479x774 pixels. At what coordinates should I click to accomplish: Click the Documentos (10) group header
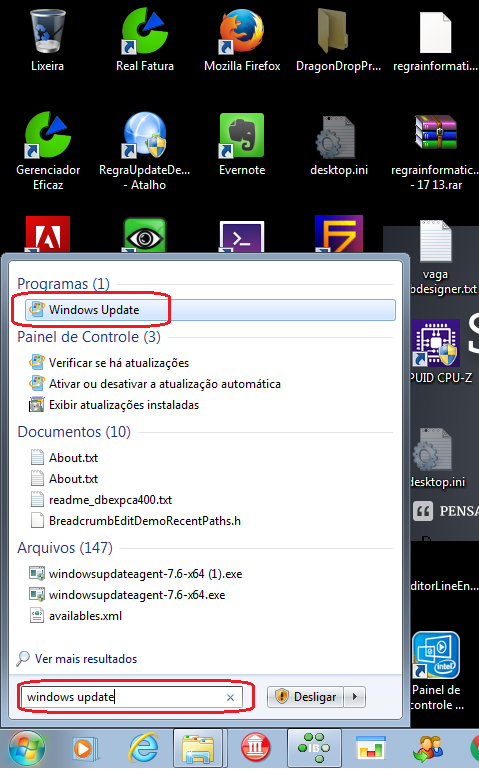click(74, 432)
